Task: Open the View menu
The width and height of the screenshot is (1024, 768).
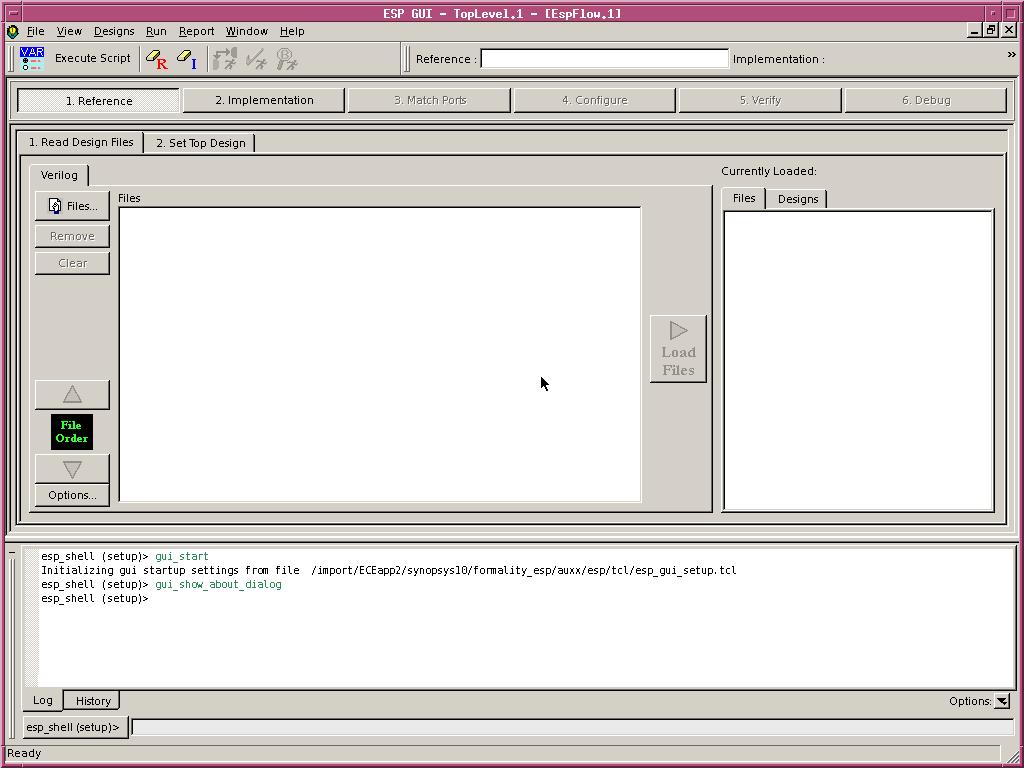Action: click(69, 31)
